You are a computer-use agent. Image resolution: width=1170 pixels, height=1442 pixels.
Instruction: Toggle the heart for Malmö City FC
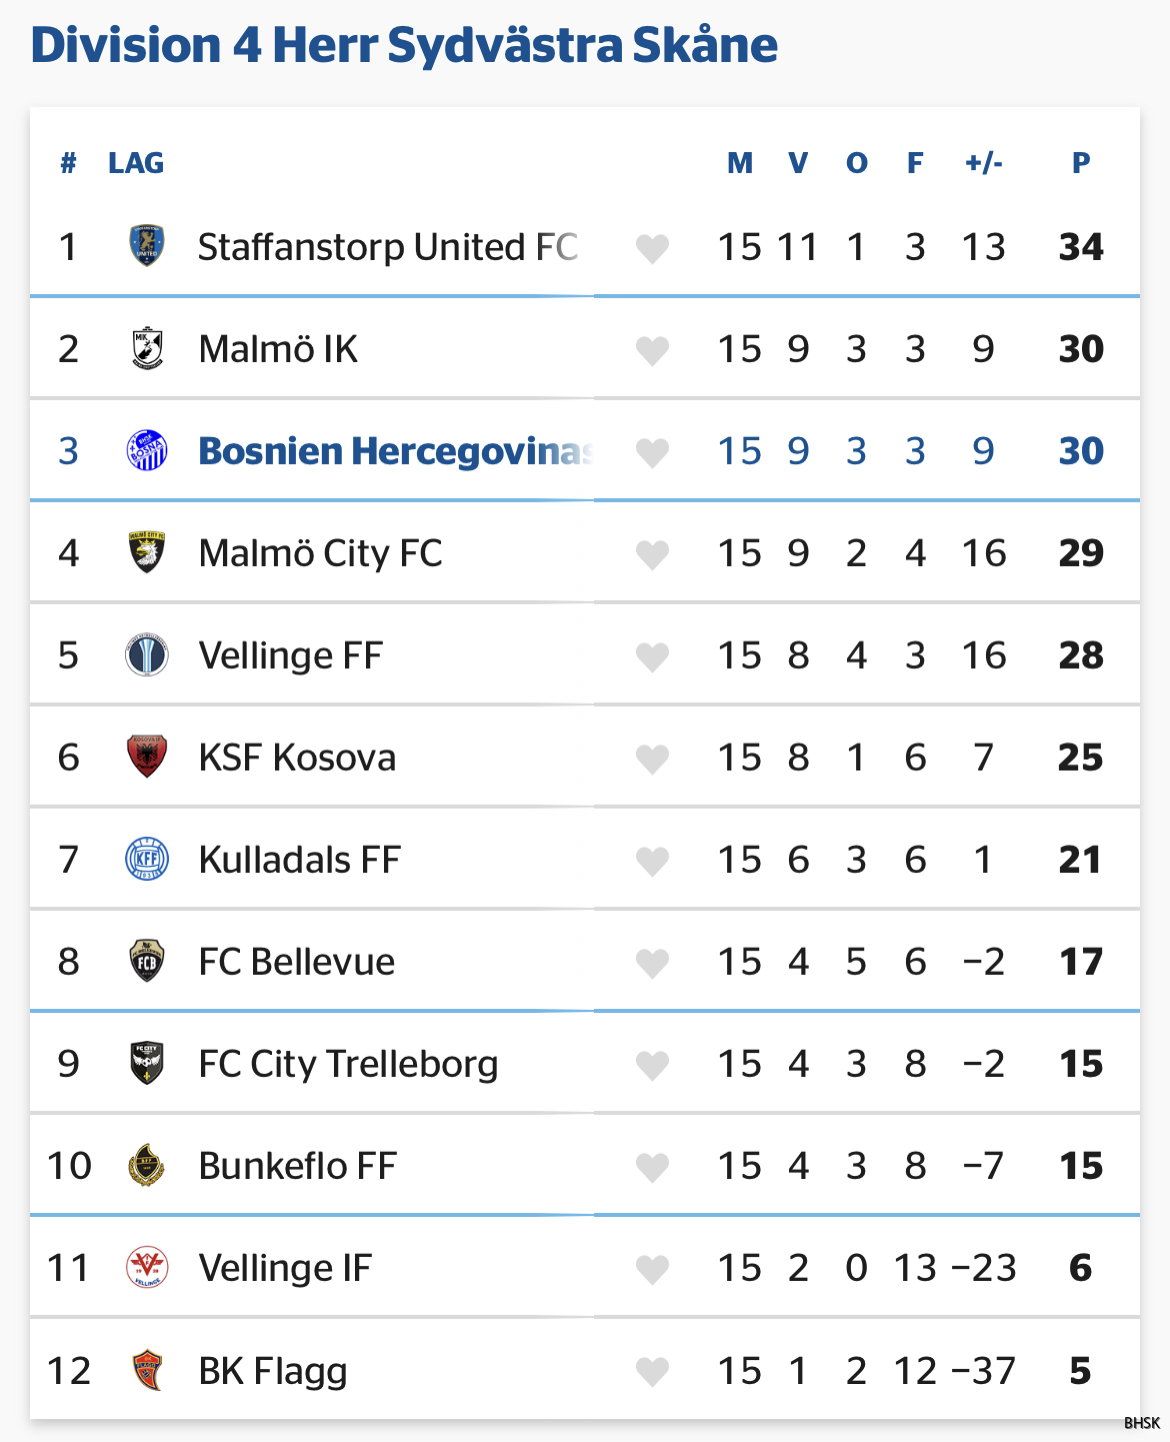(x=652, y=555)
